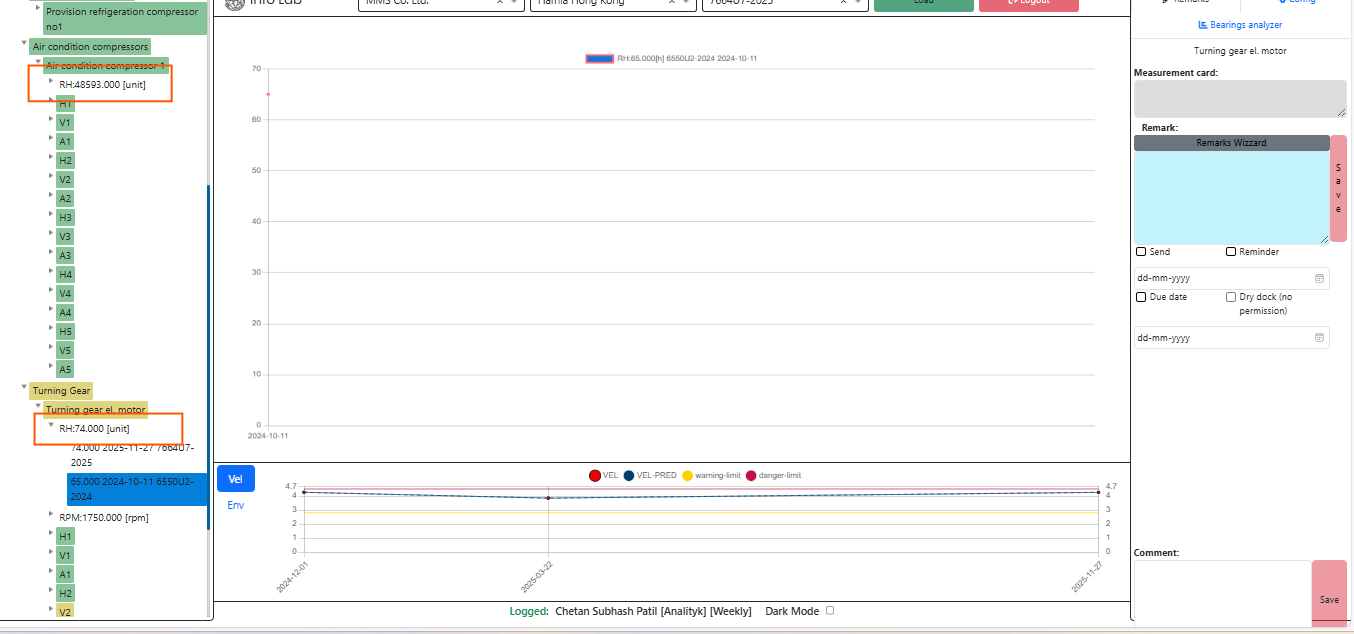The width and height of the screenshot is (1354, 634).
Task: Check the Reminder checkbox
Action: click(x=1231, y=252)
